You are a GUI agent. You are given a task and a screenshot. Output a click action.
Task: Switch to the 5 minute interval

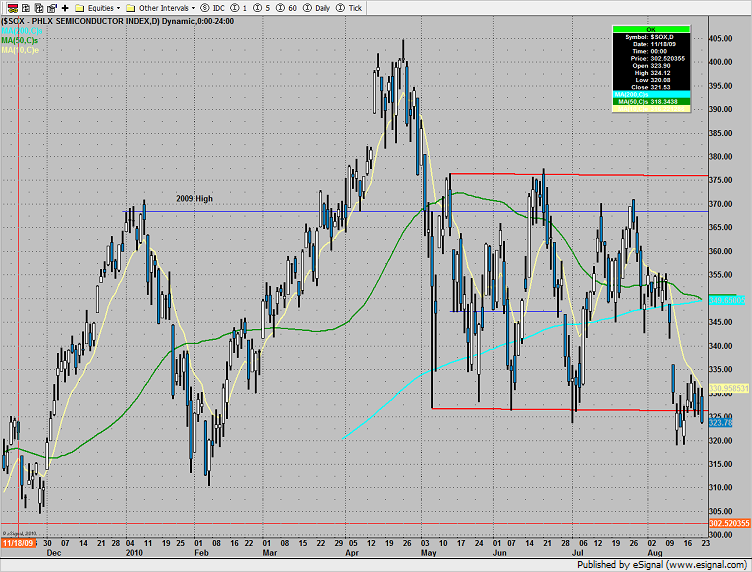pyautogui.click(x=262, y=8)
